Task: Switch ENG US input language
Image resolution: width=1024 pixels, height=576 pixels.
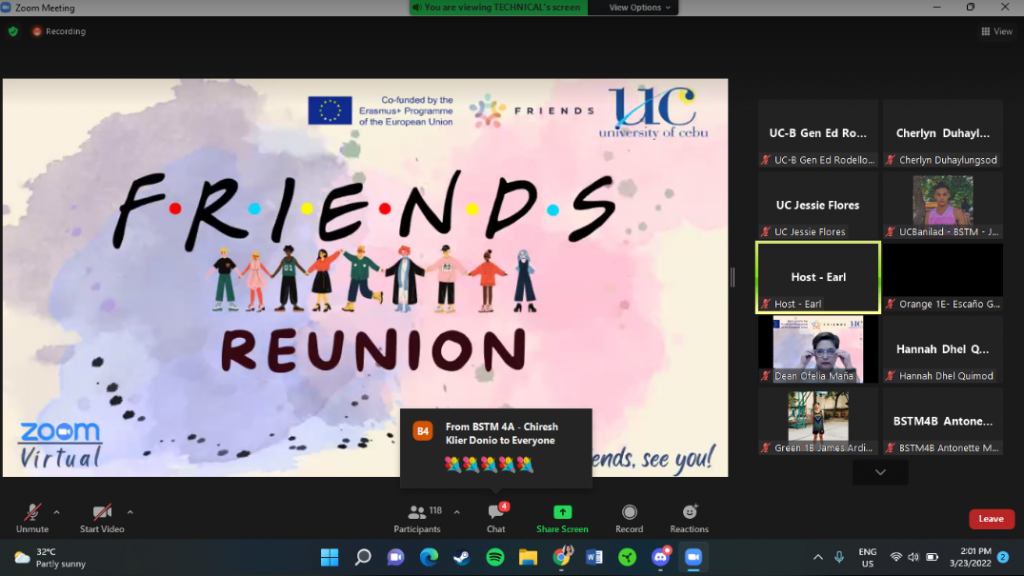Action: tap(867, 558)
